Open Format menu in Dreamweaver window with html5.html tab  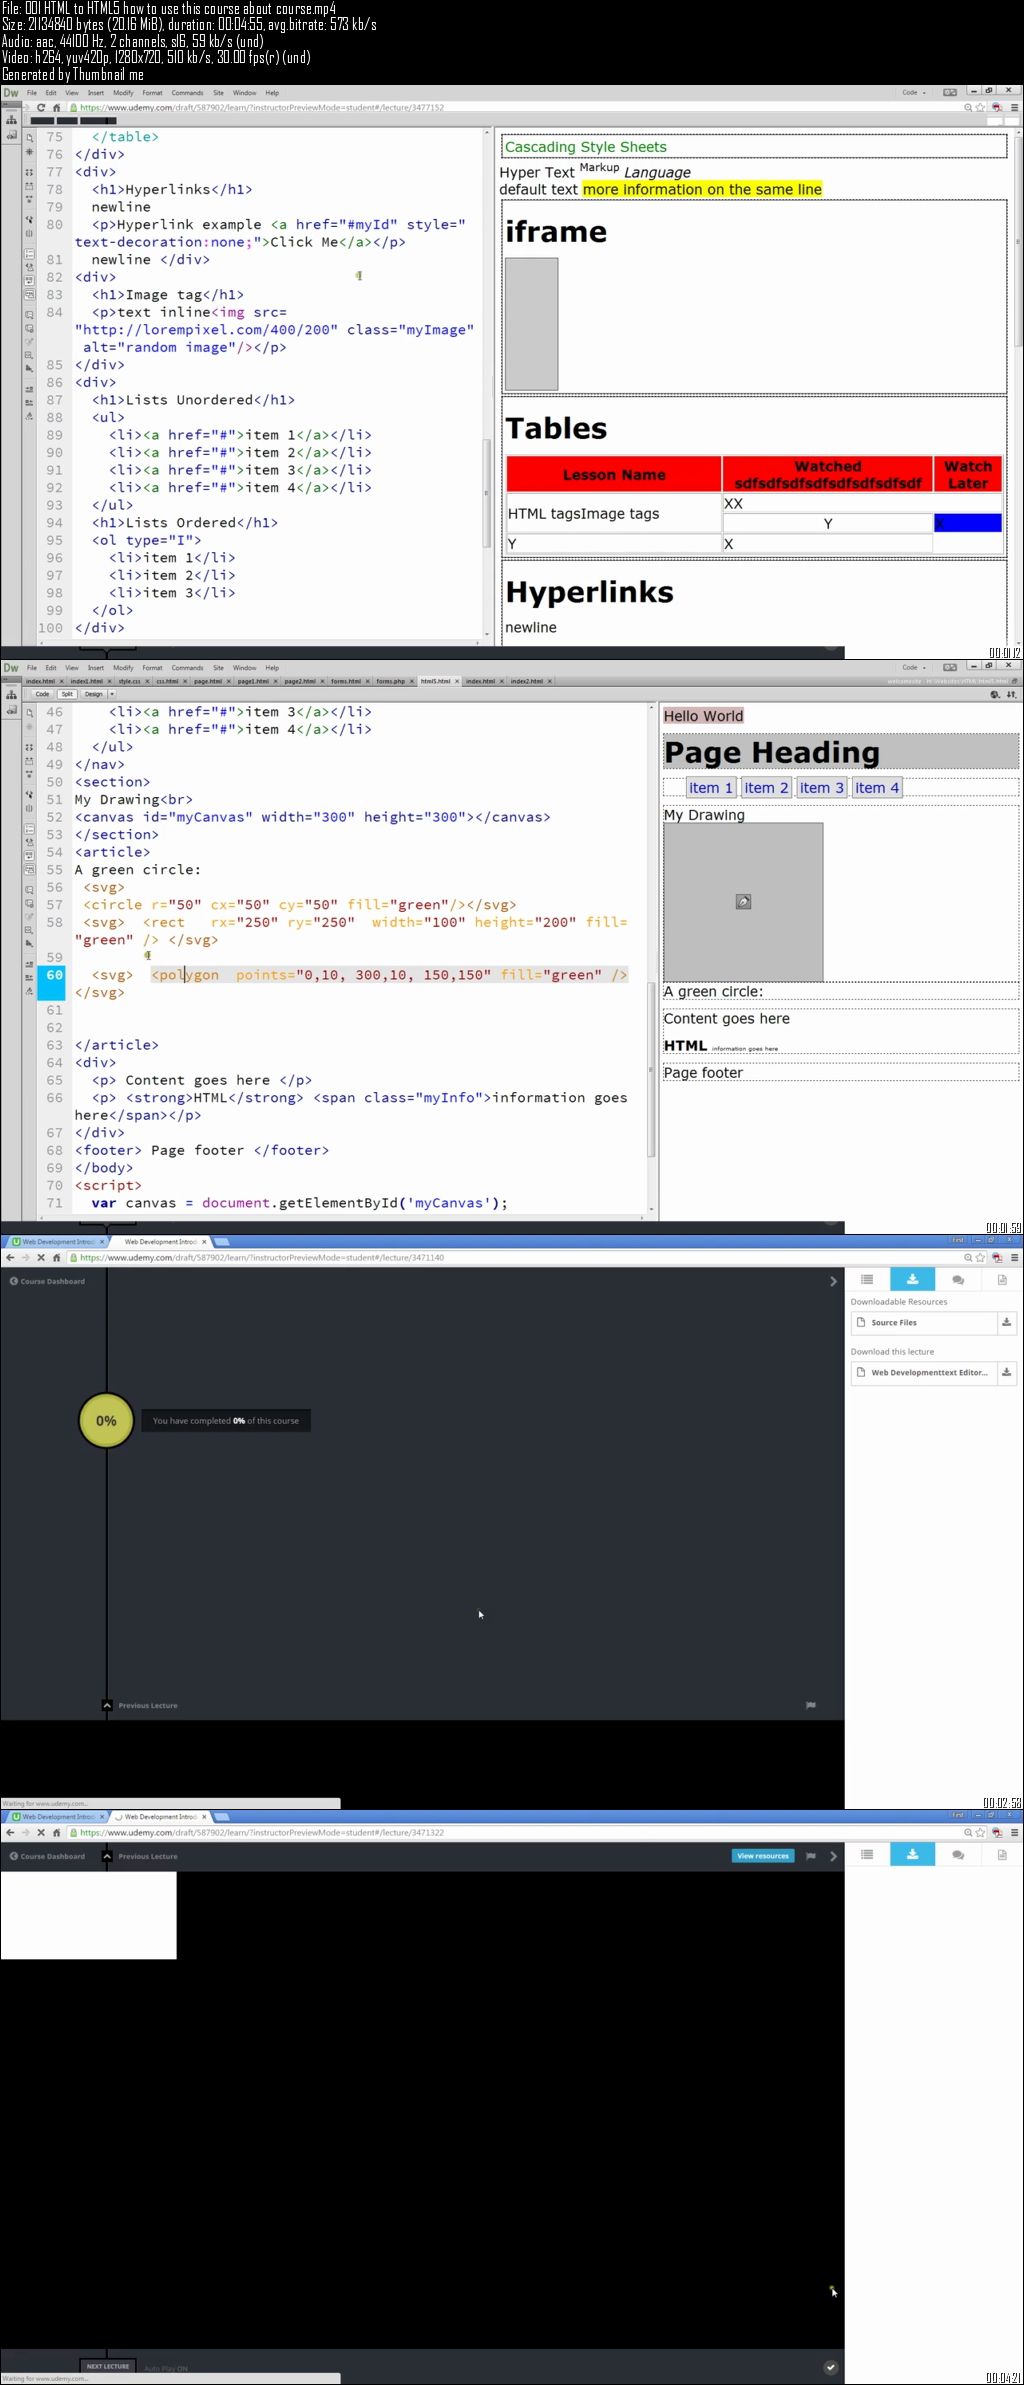pyautogui.click(x=152, y=668)
